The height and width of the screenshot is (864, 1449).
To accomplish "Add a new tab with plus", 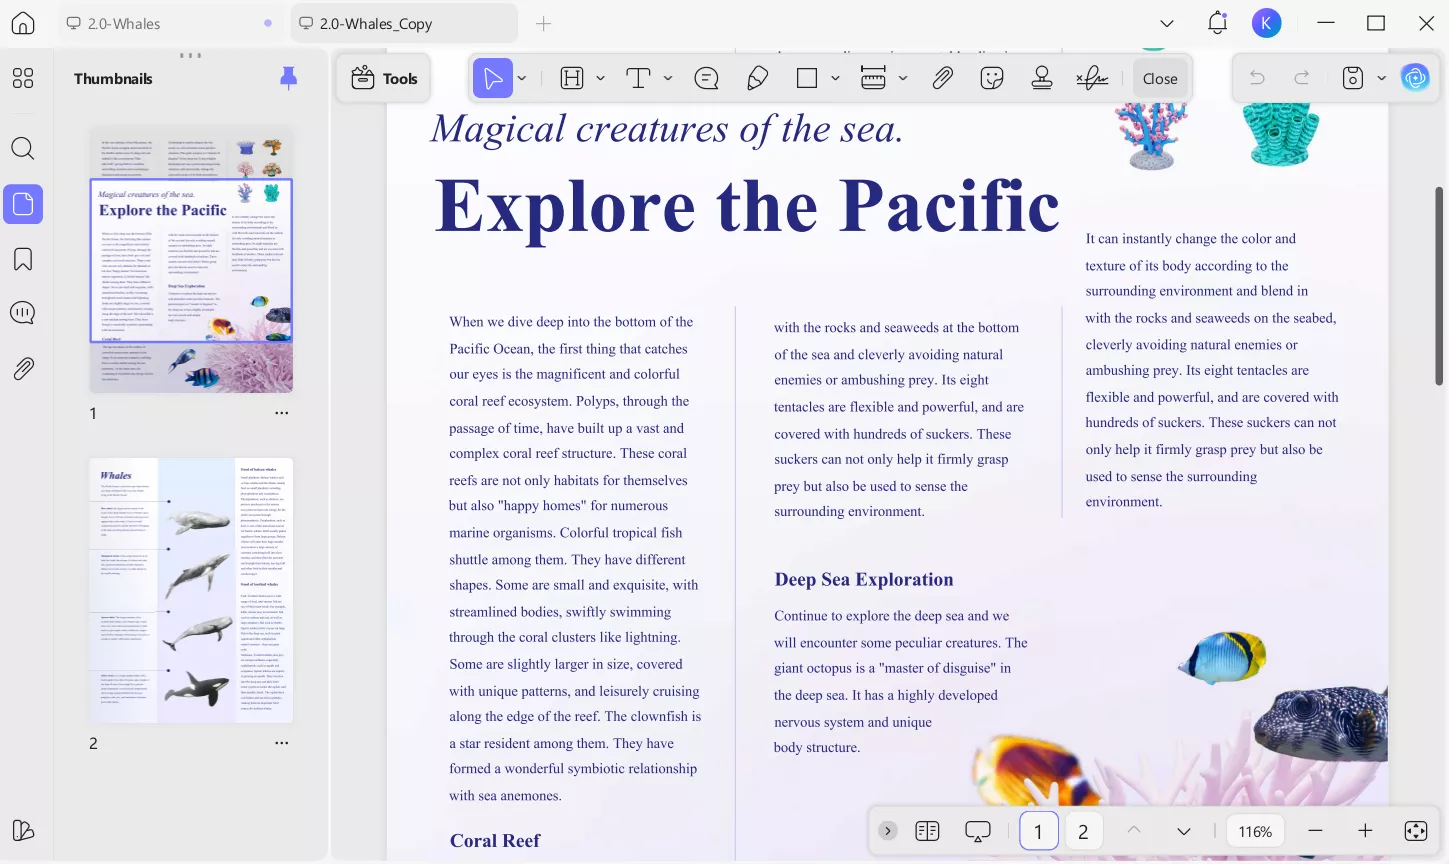I will tap(544, 23).
